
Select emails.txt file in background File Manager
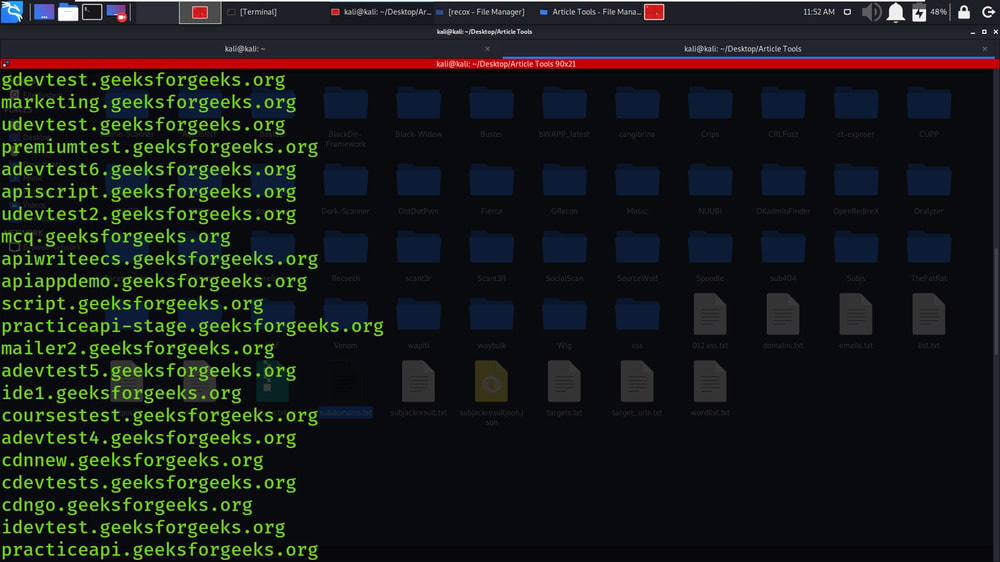tap(855, 321)
